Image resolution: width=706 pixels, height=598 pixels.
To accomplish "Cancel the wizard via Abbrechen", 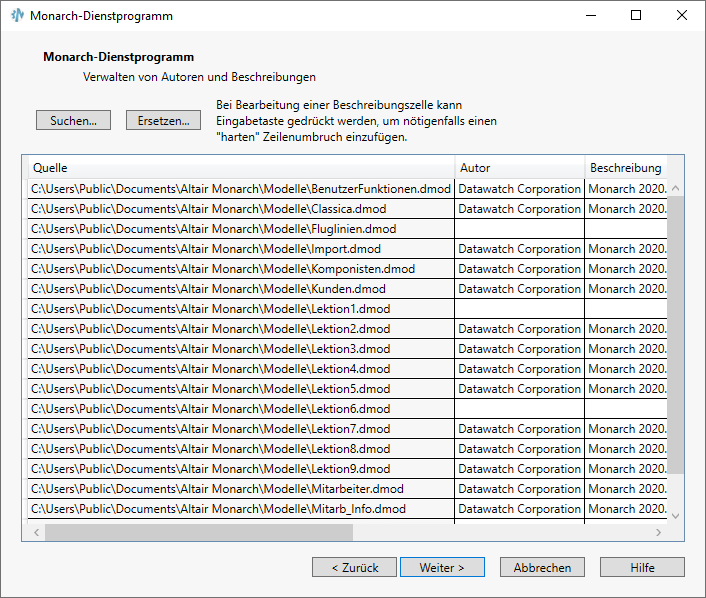I will click(542, 567).
